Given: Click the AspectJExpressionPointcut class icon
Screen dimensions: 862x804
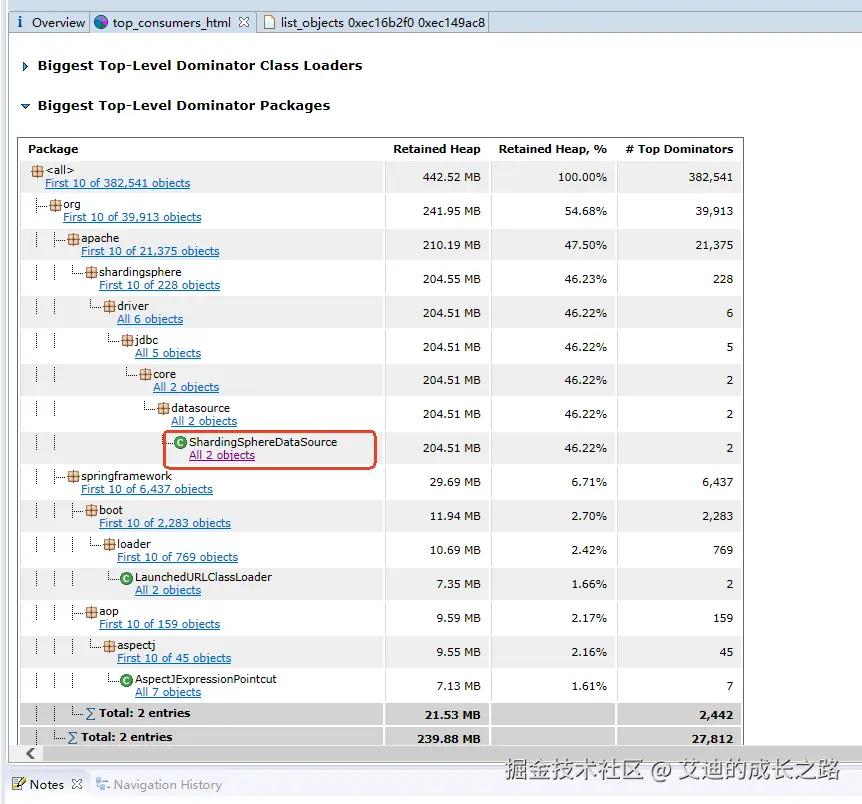Looking at the screenshot, I should 126,680.
